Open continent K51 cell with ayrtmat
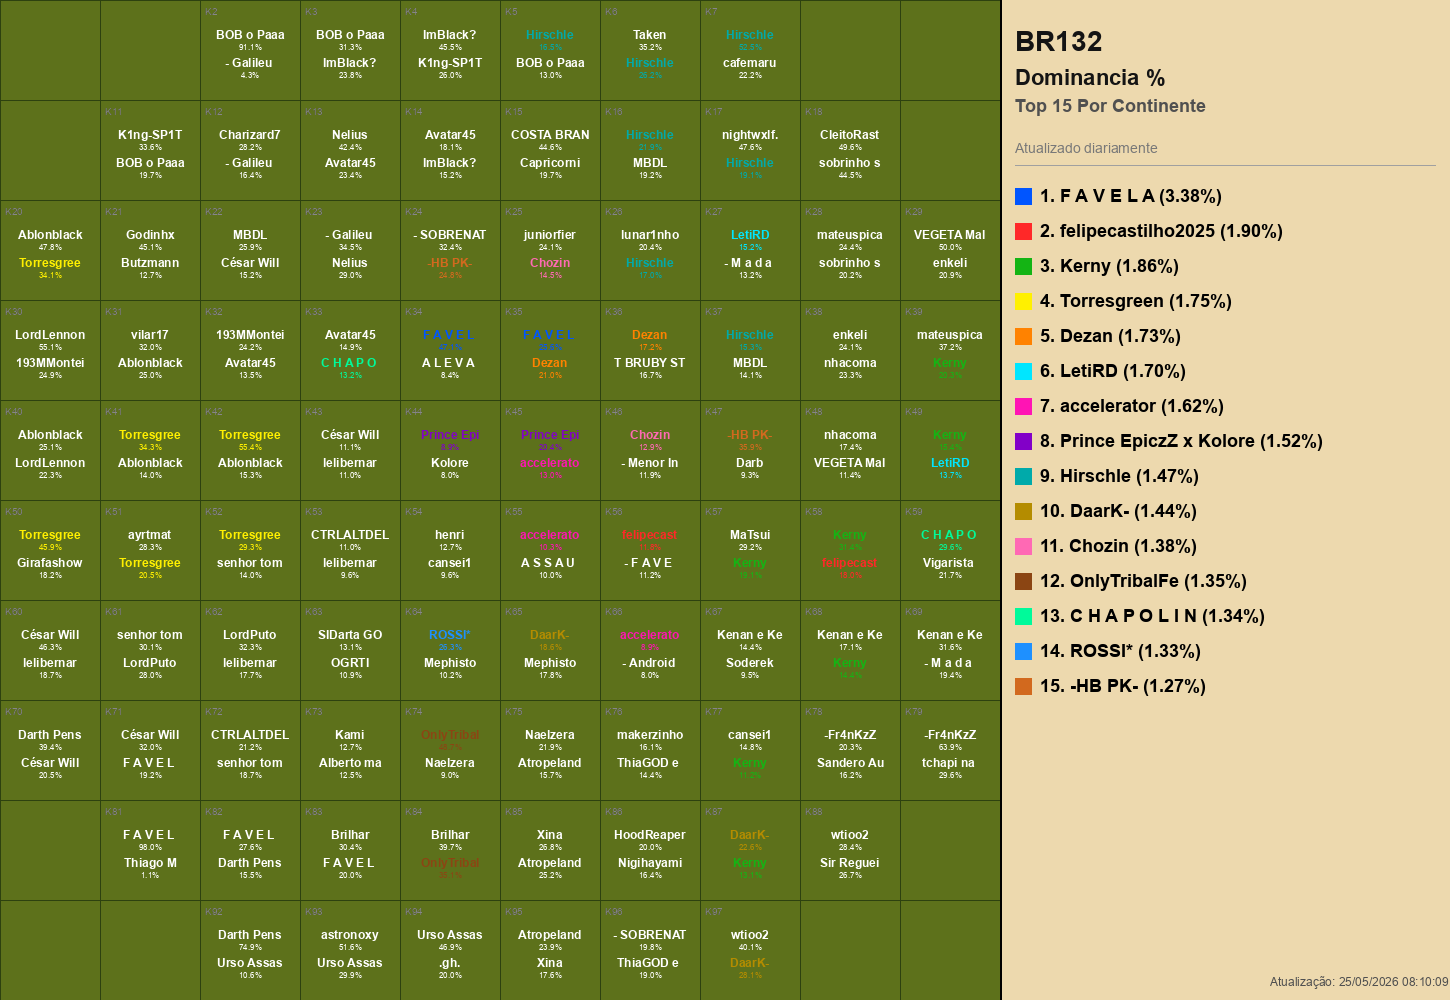1450x1000 pixels. pyautogui.click(x=150, y=550)
